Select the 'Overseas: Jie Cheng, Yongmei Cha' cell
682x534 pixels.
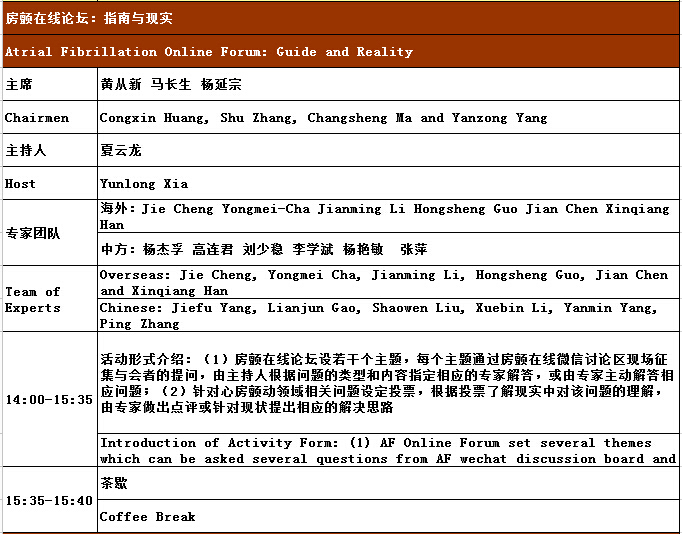(x=388, y=283)
